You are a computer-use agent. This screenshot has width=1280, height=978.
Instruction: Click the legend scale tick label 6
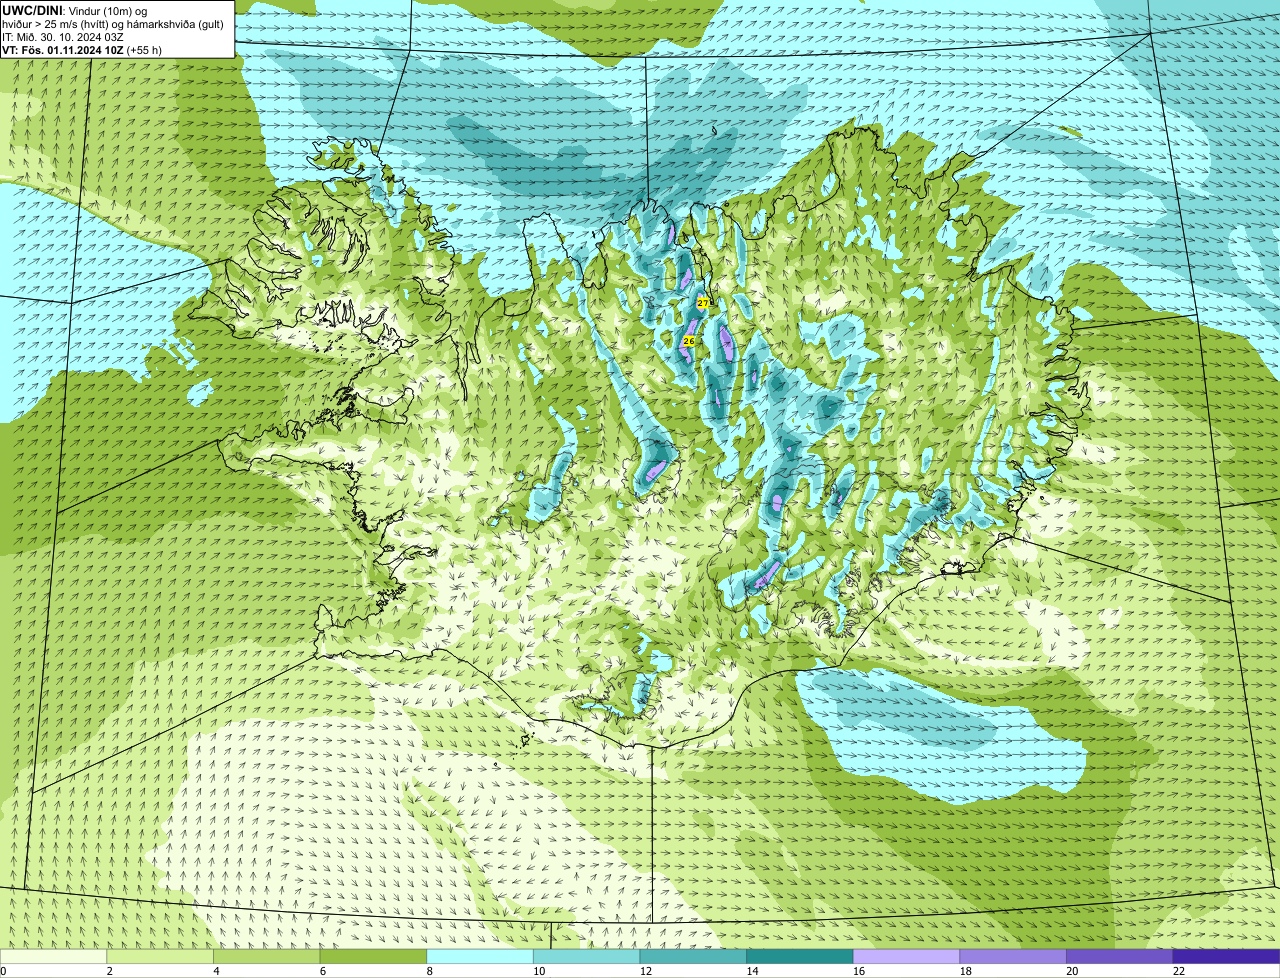322,971
